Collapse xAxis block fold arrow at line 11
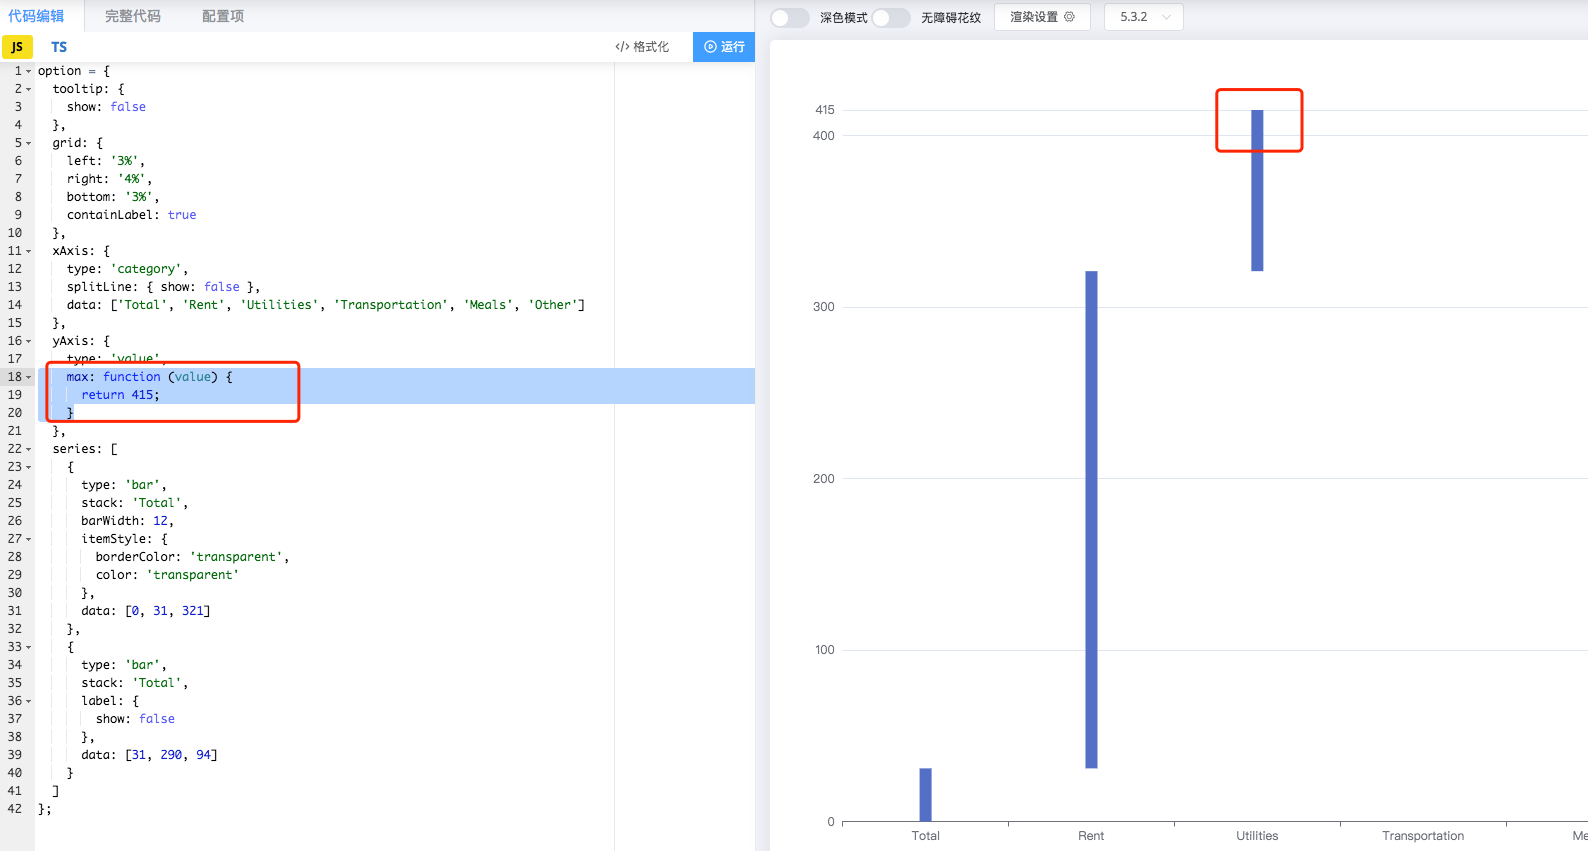 [x=29, y=251]
